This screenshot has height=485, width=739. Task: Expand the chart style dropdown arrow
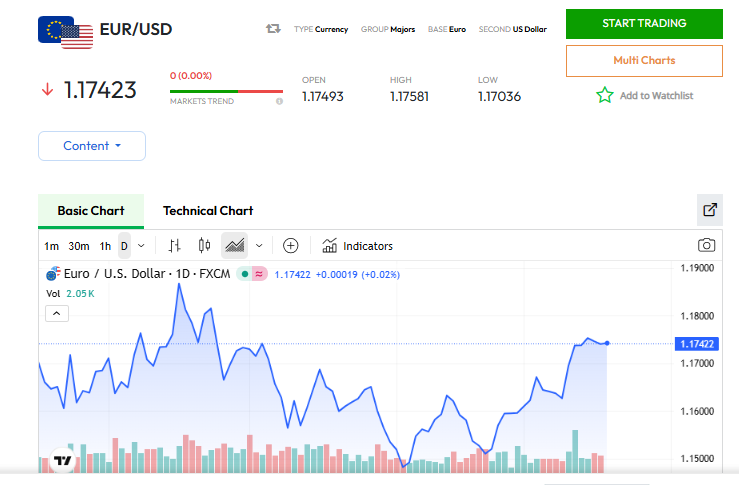pyautogui.click(x=259, y=246)
